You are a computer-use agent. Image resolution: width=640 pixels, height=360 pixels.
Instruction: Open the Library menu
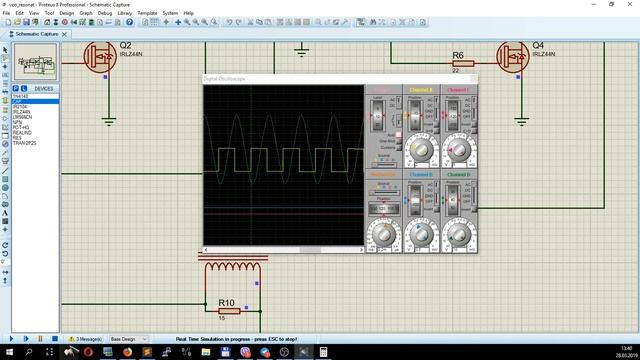click(124, 13)
